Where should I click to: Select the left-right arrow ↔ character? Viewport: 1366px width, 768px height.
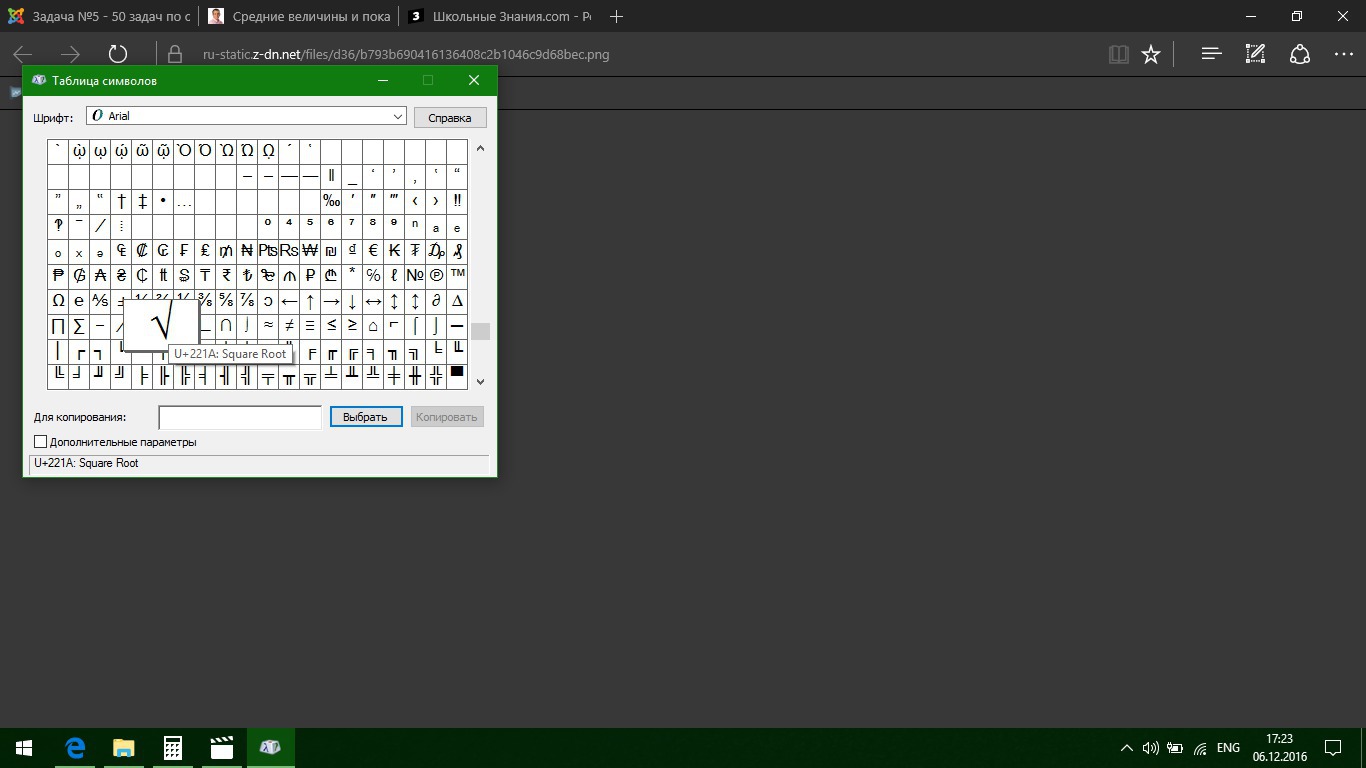373,301
